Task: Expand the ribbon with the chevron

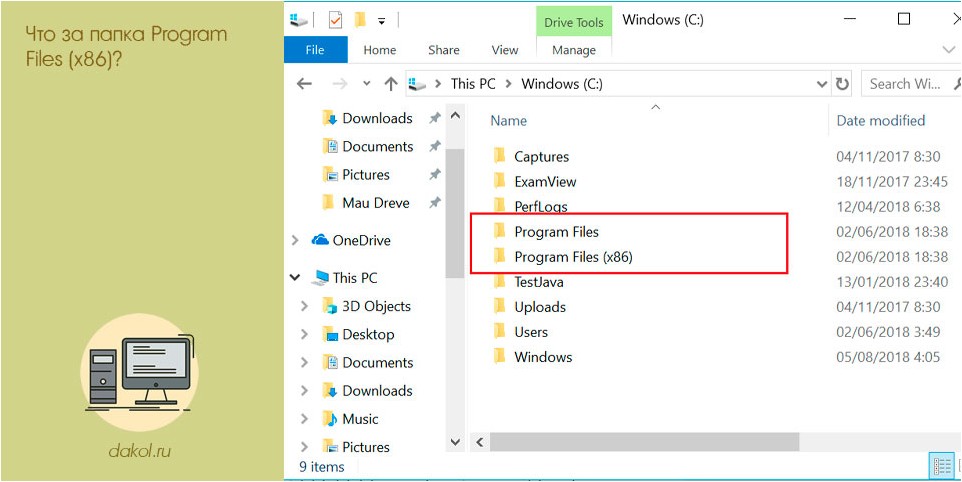Action: pyautogui.click(x=949, y=50)
